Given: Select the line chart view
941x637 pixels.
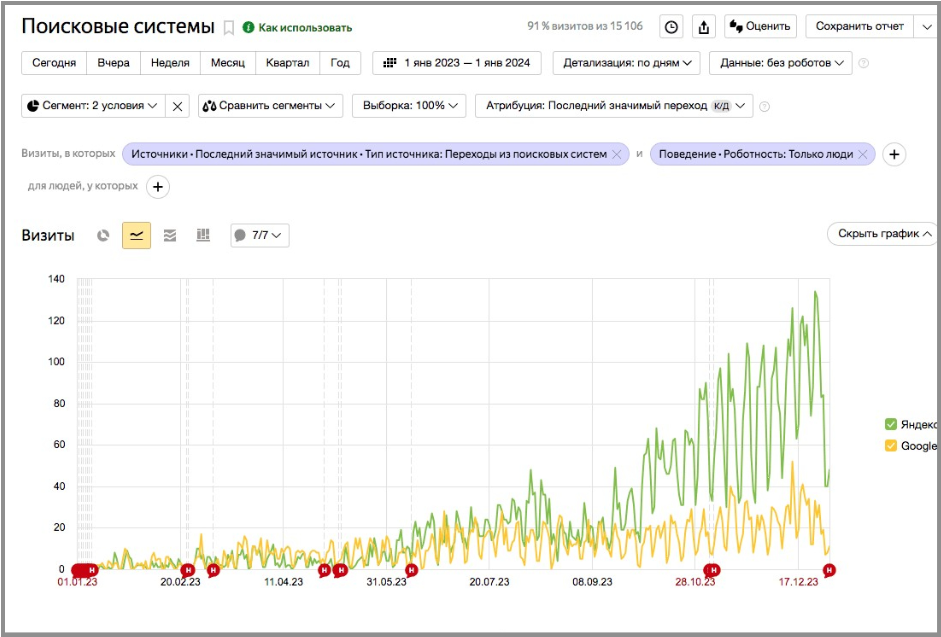Looking at the screenshot, I should 136,235.
